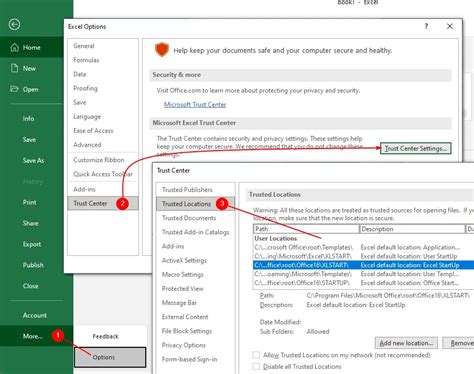This screenshot has width=474, height=374.
Task: Select the Office16\STARTUP\ Office Start row
Action: 363,283
